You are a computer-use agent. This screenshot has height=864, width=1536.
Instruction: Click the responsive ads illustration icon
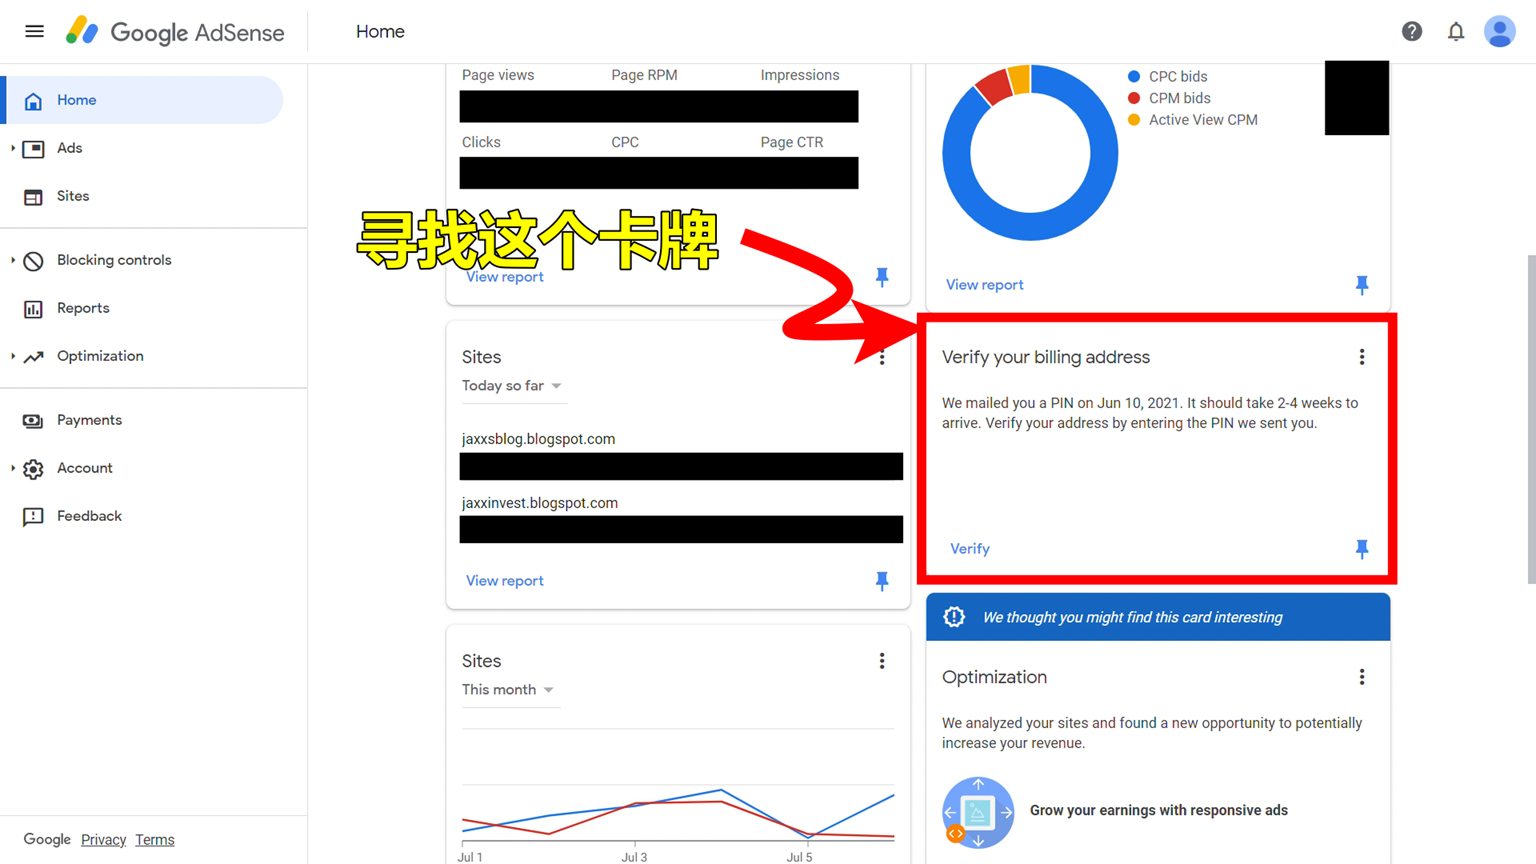click(978, 812)
